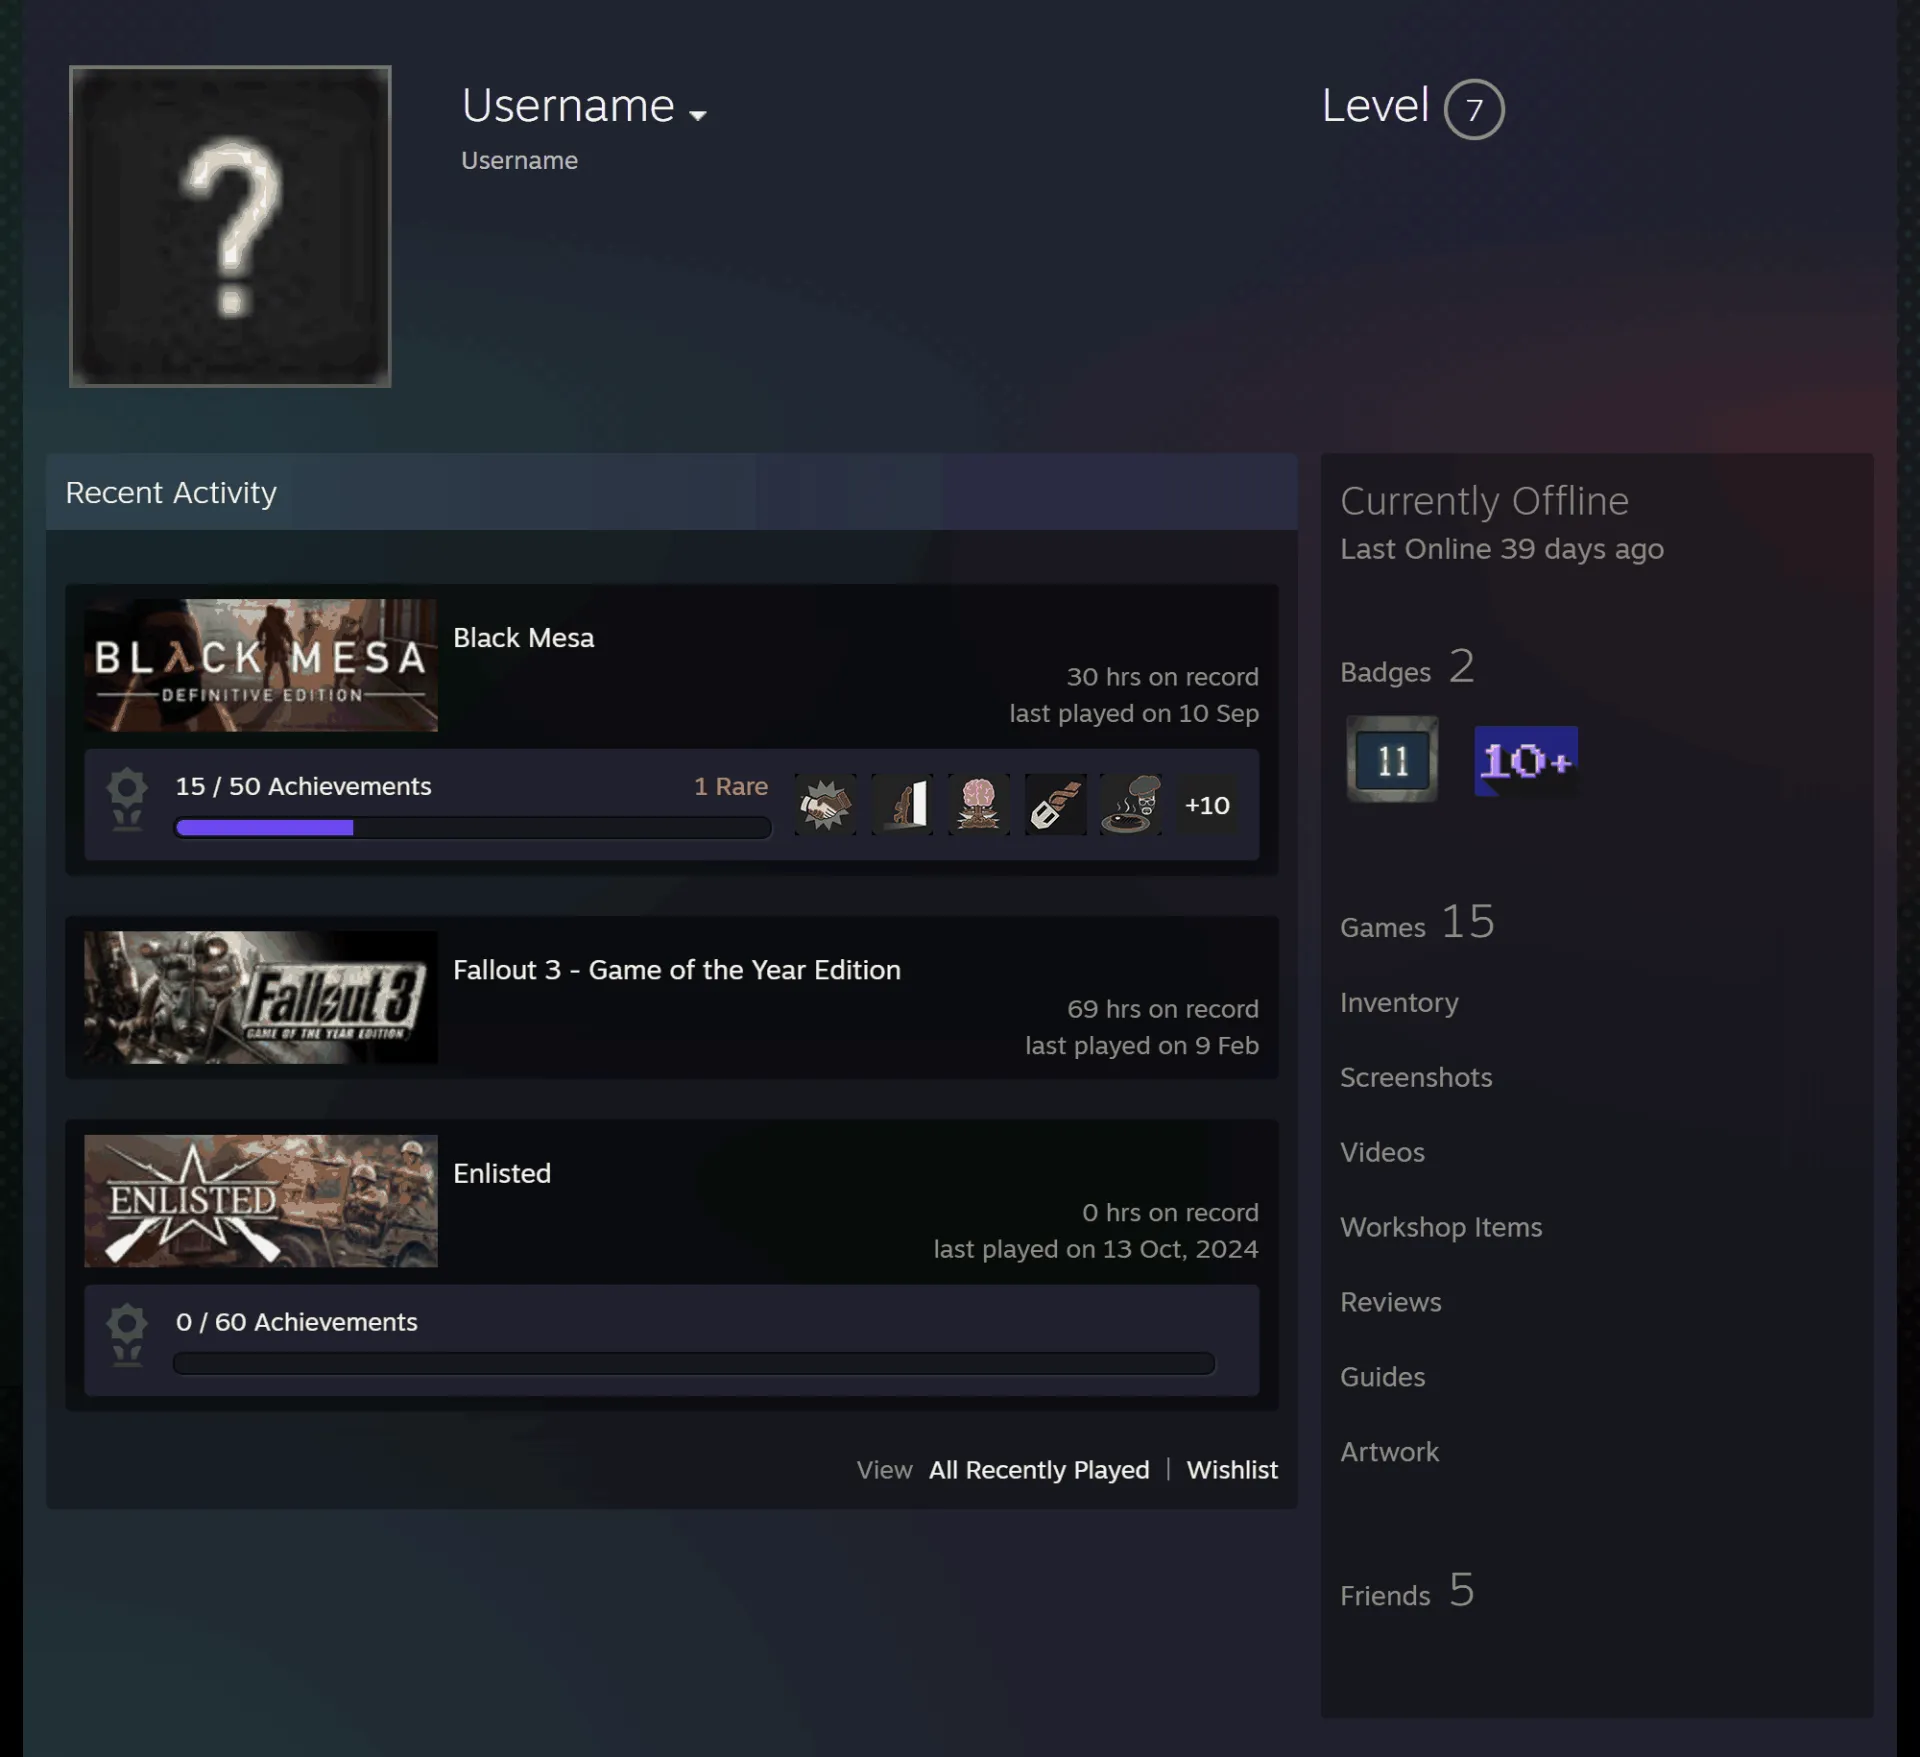Viewport: 1920px width, 1757px height.
Task: Open the Wishlist link
Action: pos(1232,1470)
